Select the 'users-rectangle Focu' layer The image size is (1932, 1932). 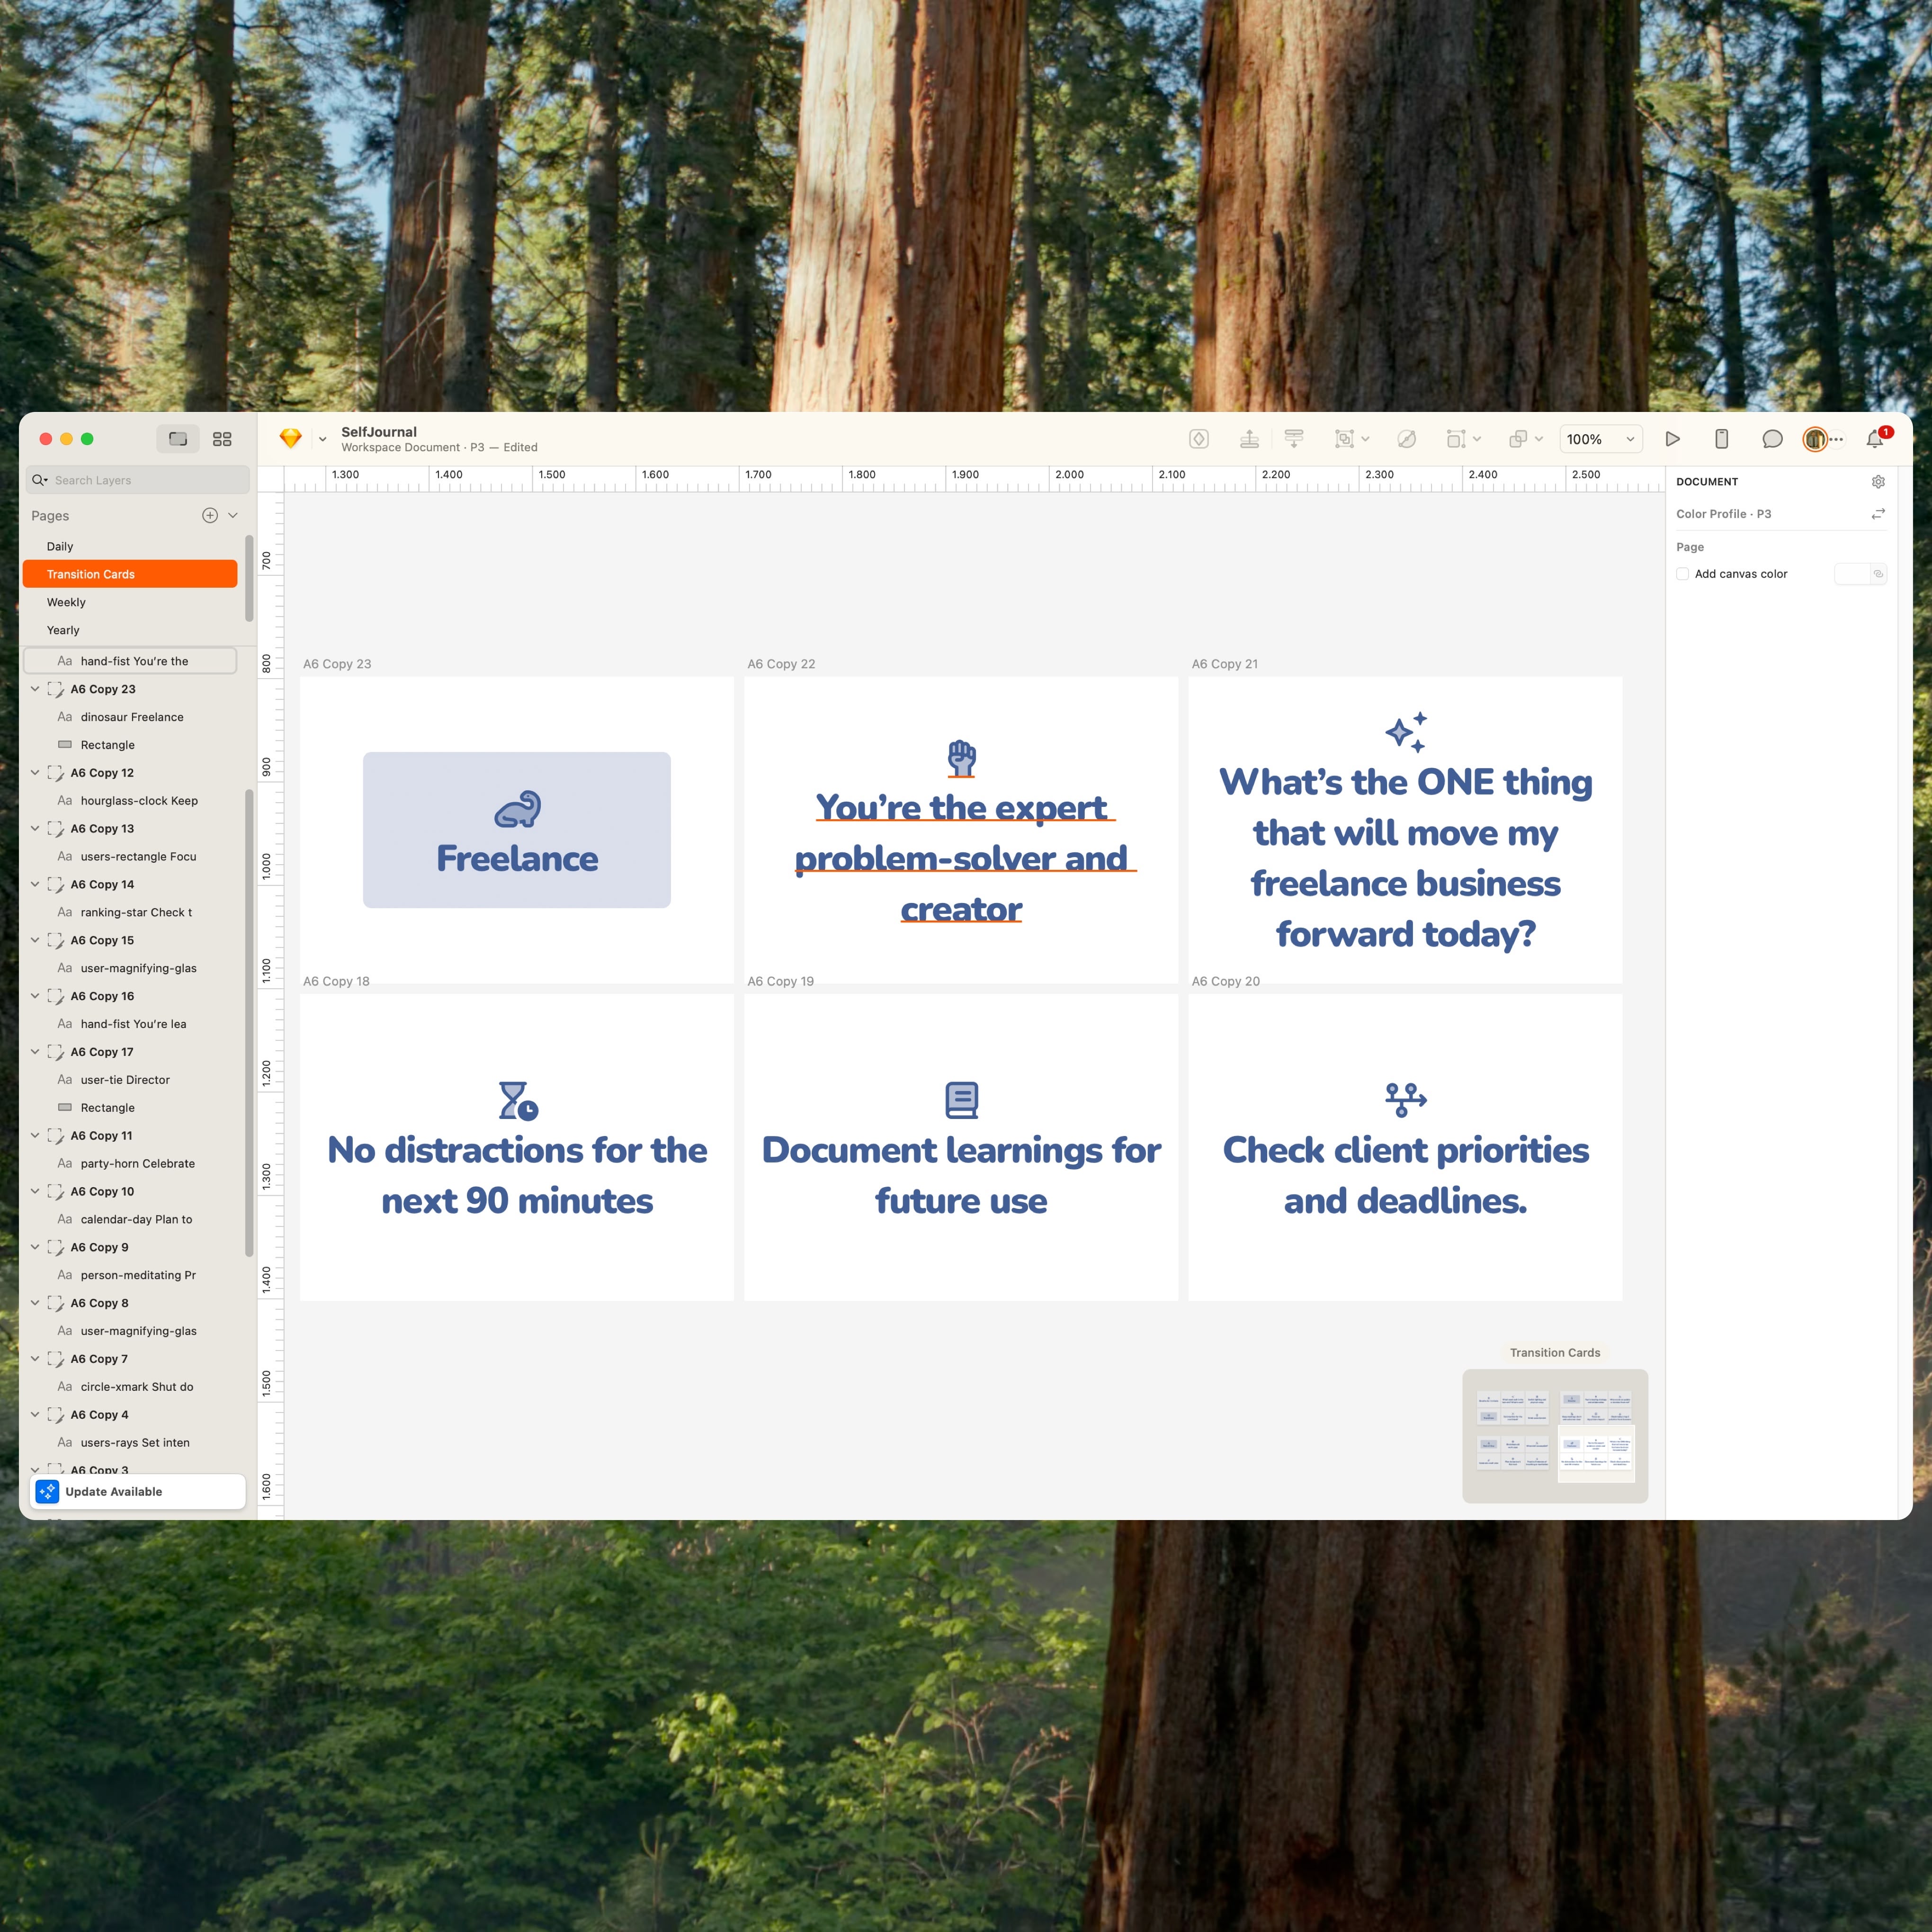click(130, 857)
